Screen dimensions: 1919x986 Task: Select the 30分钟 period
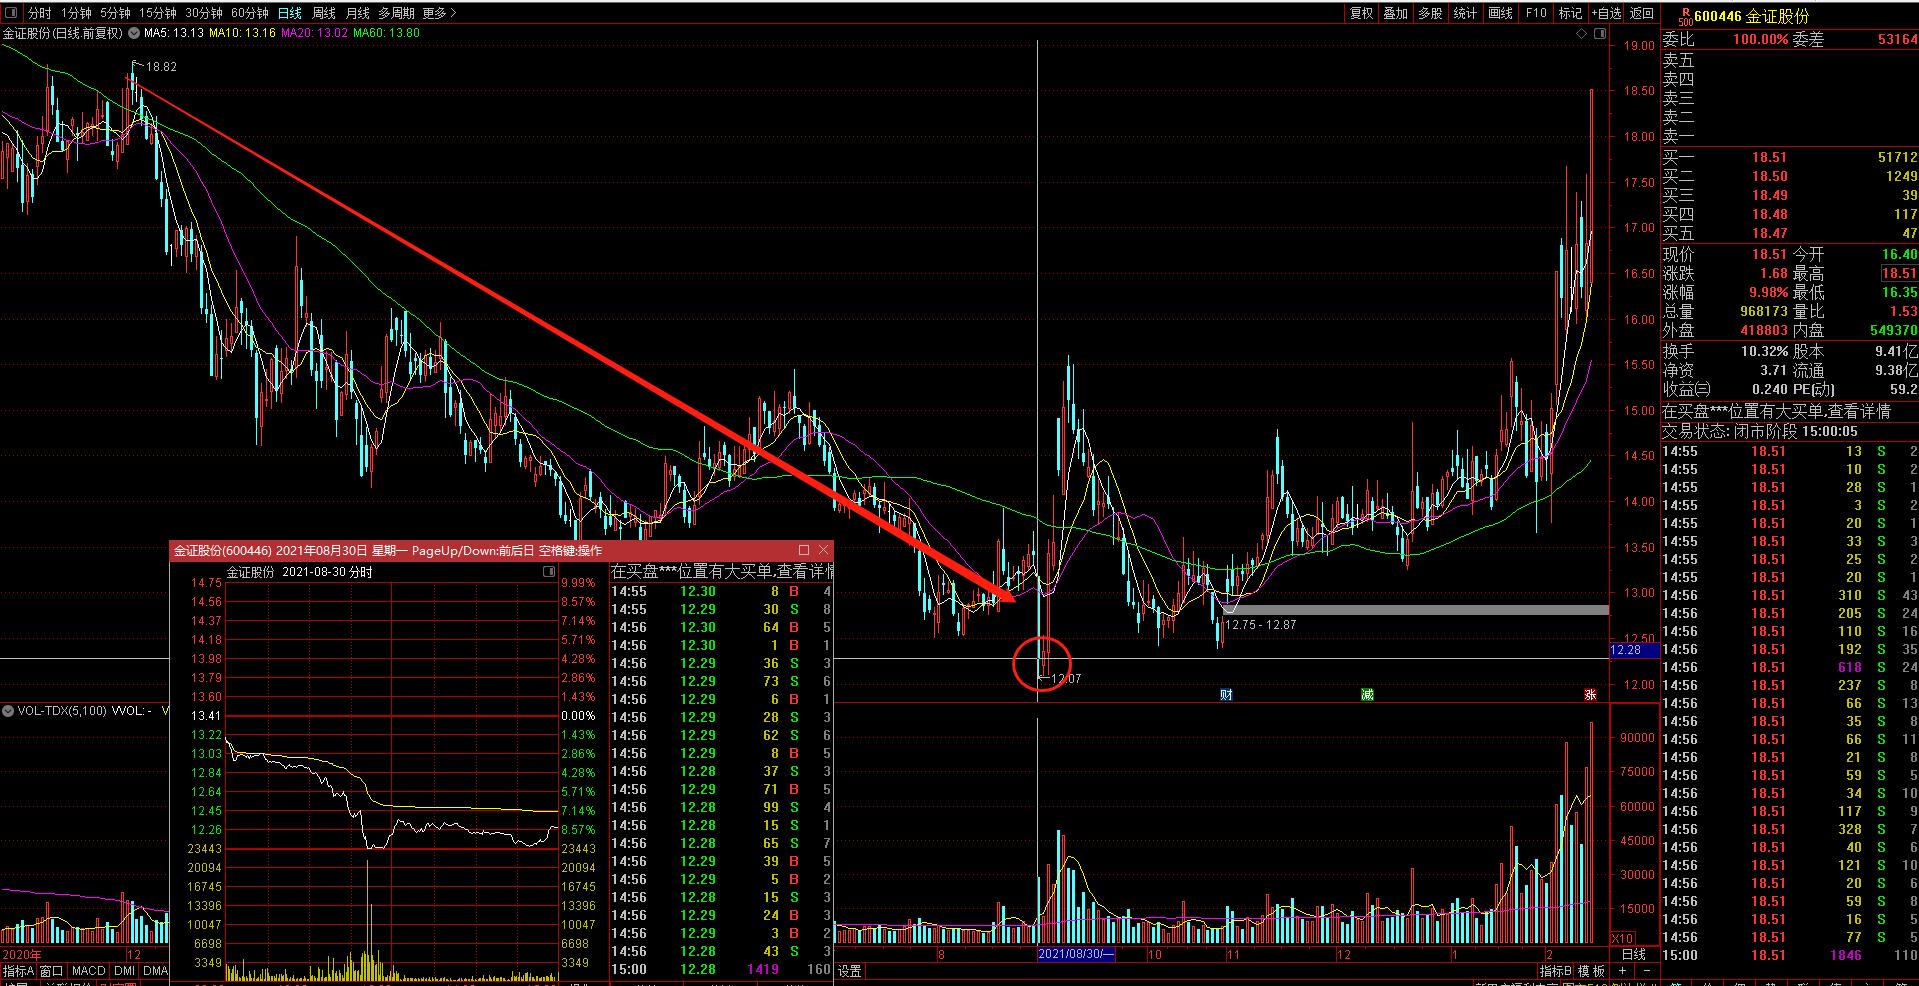tap(203, 13)
